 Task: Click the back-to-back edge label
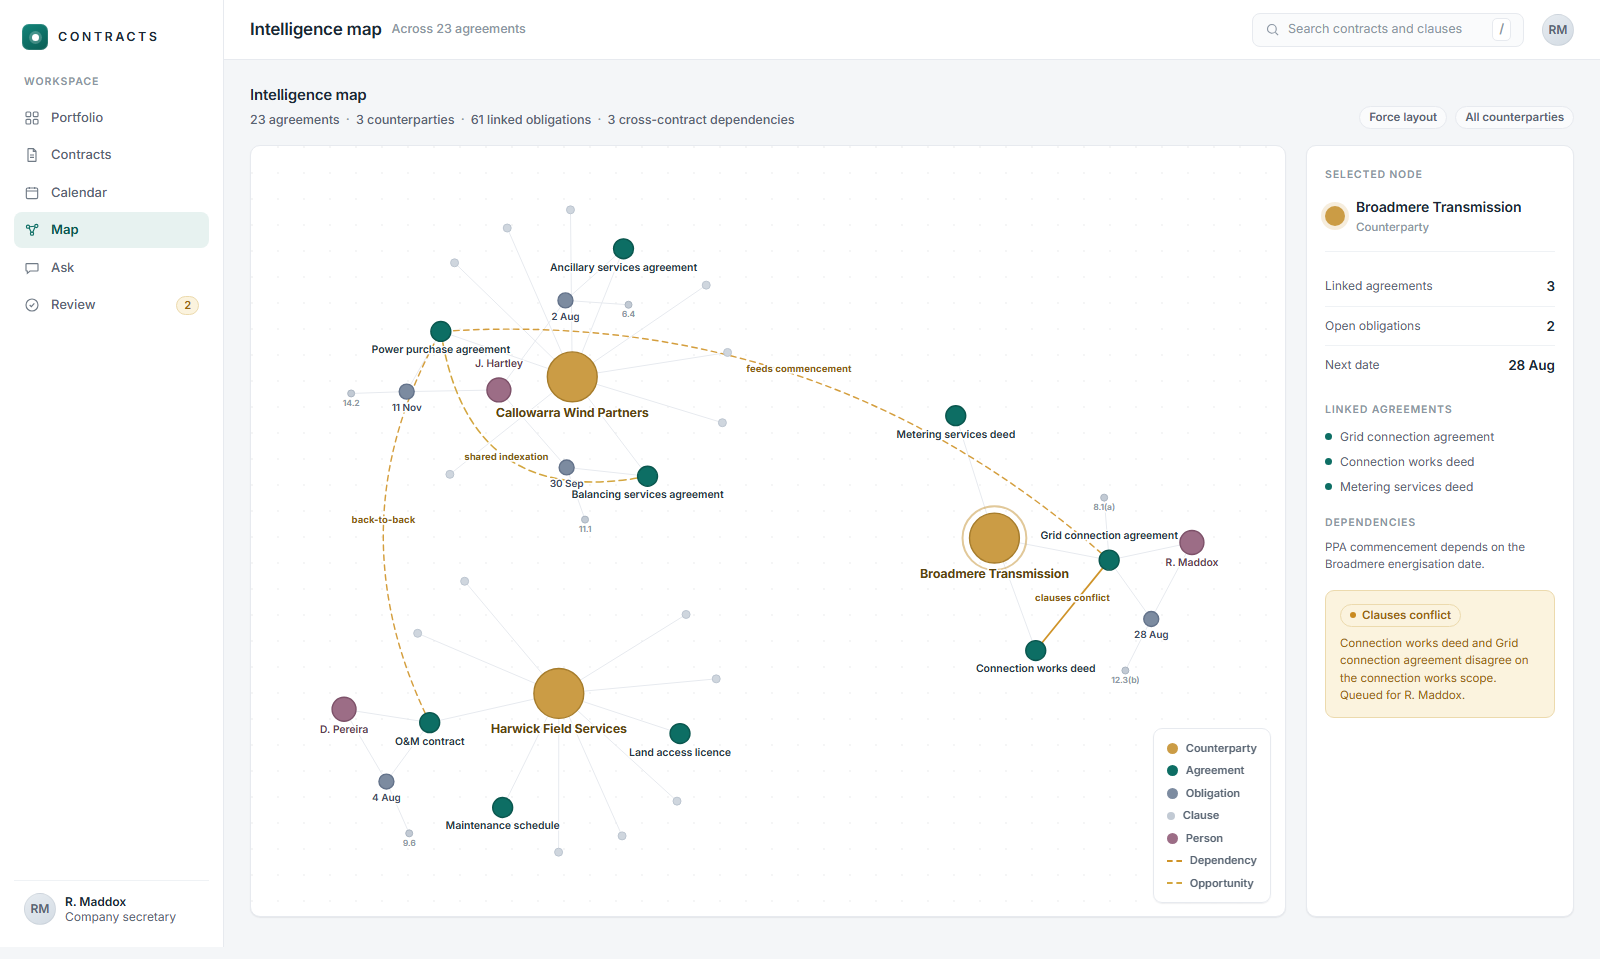coord(383,520)
